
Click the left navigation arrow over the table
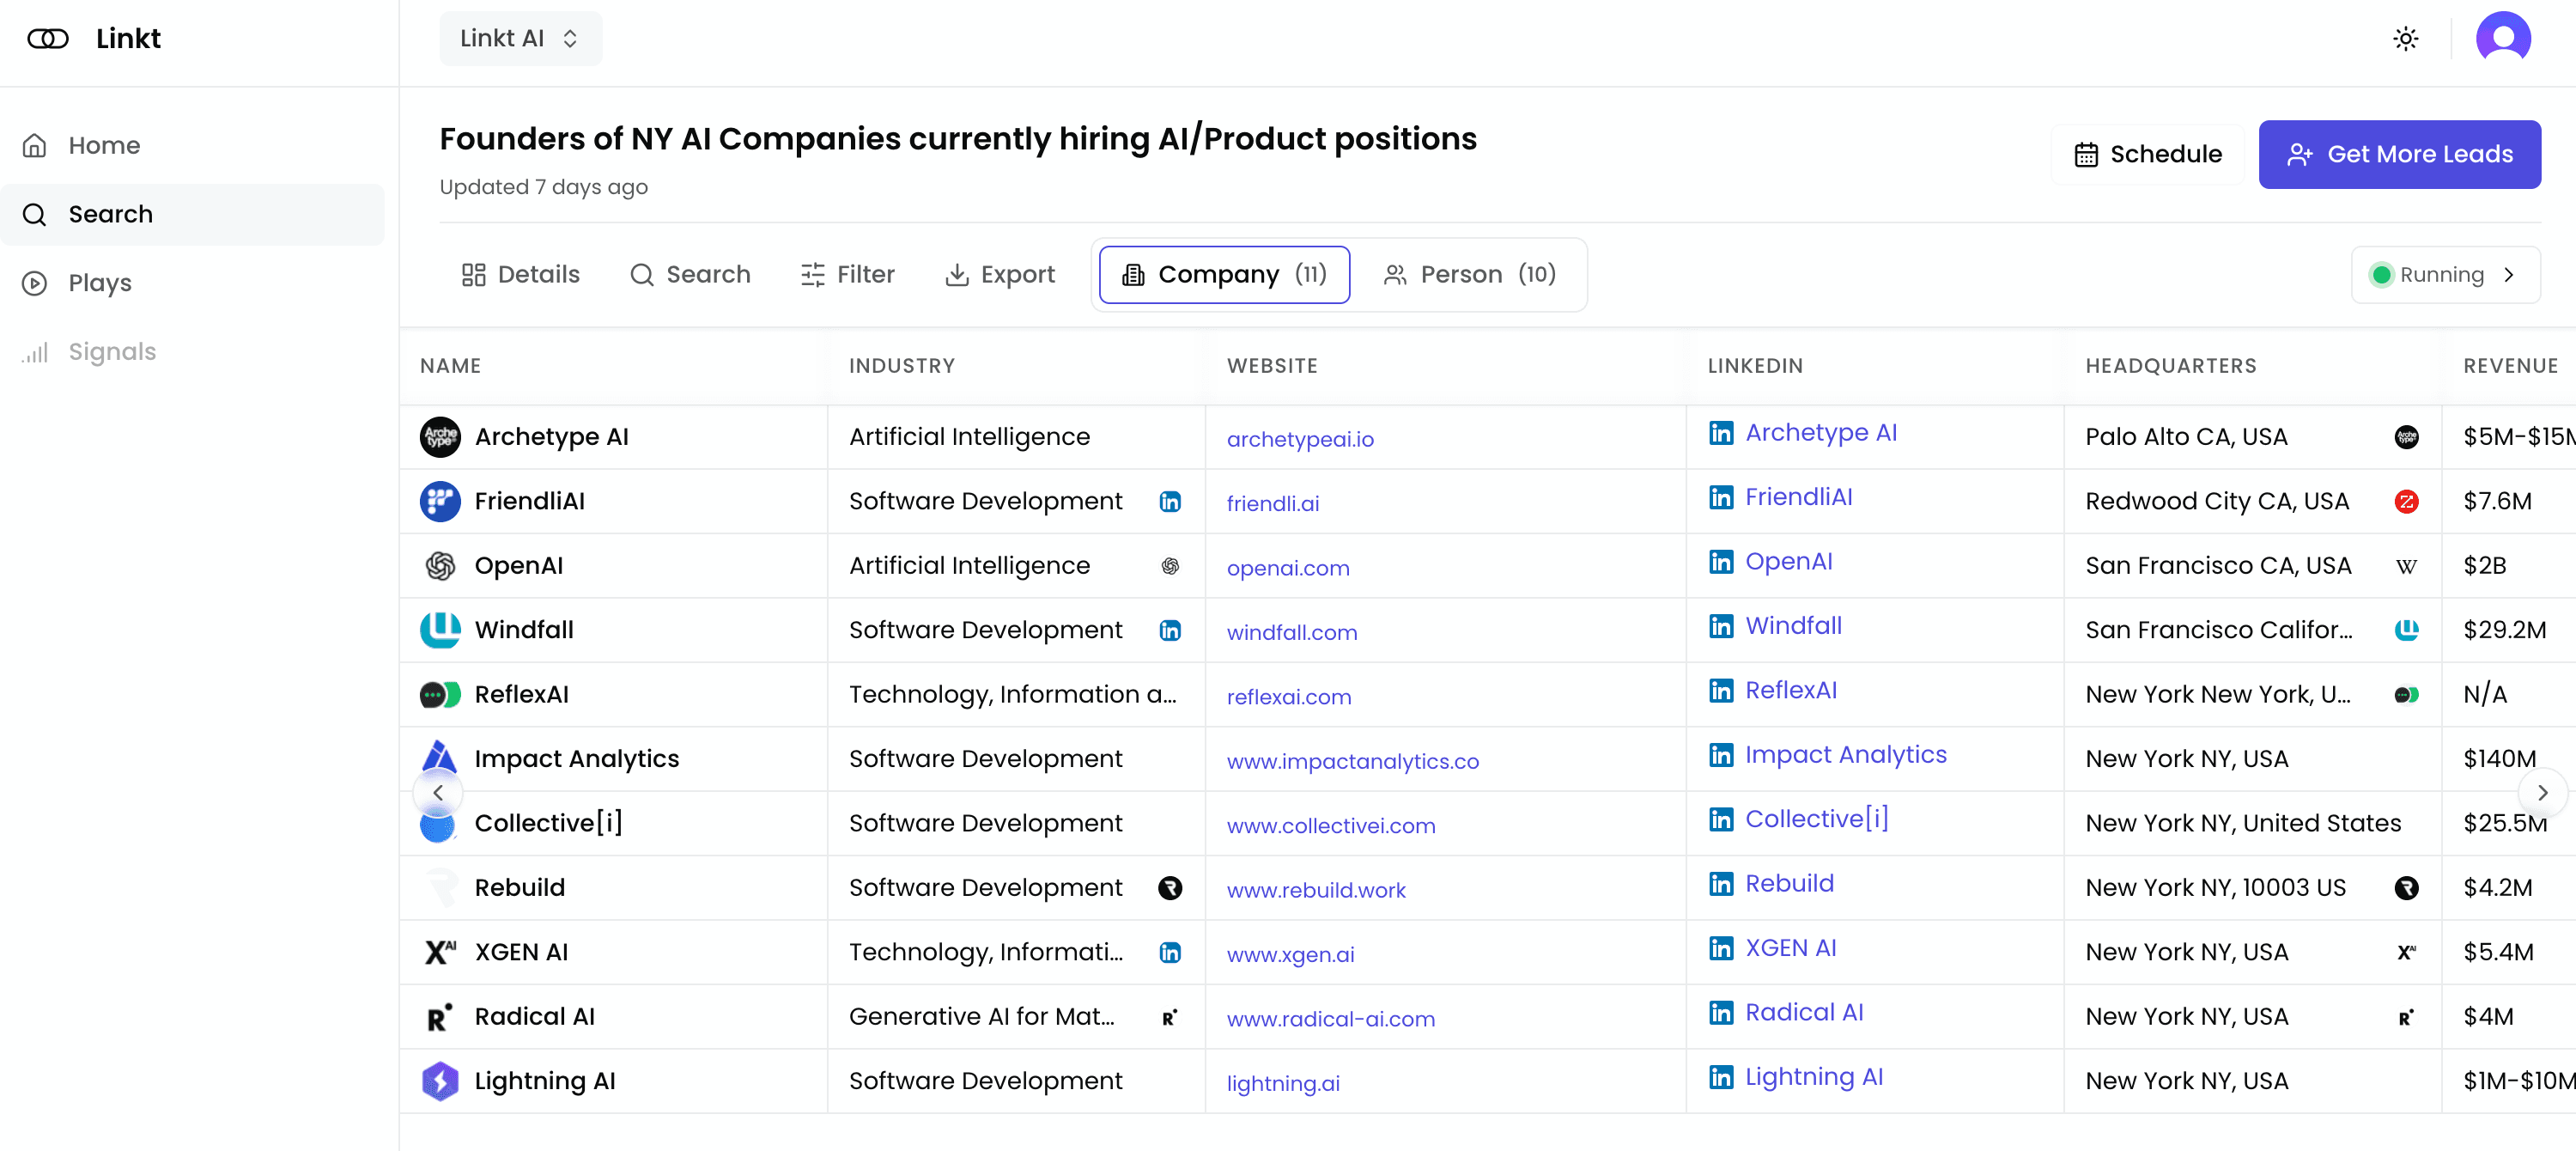pyautogui.click(x=438, y=791)
